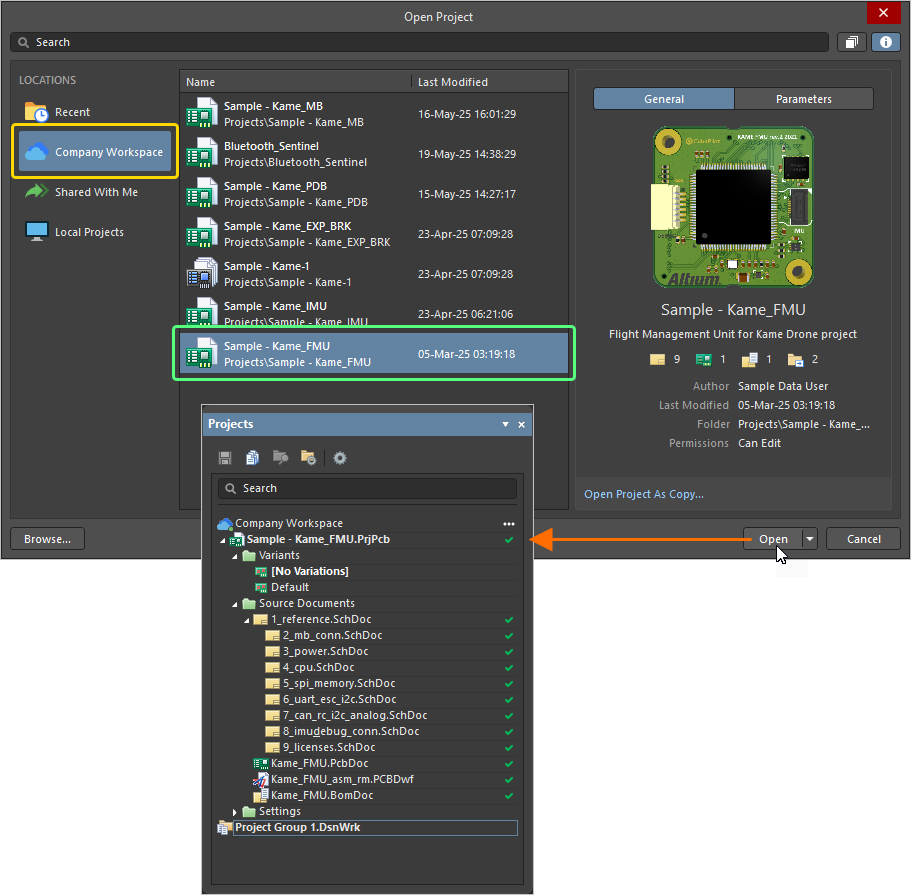Click the schematic count icon showing 9
This screenshot has height=895, width=911.
pos(657,360)
